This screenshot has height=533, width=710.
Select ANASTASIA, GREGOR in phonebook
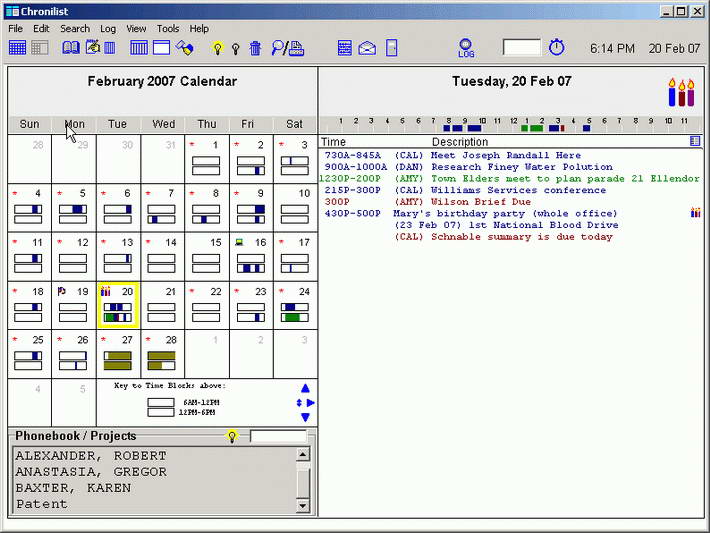[91, 472]
